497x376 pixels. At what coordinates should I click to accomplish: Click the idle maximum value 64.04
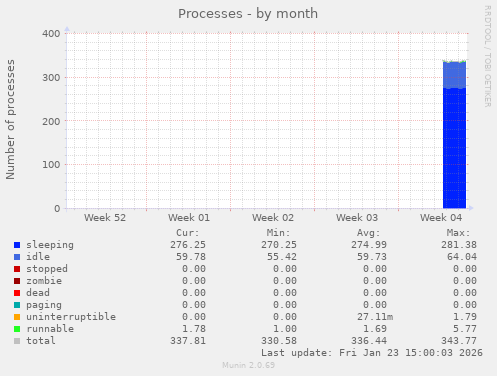coord(462,257)
